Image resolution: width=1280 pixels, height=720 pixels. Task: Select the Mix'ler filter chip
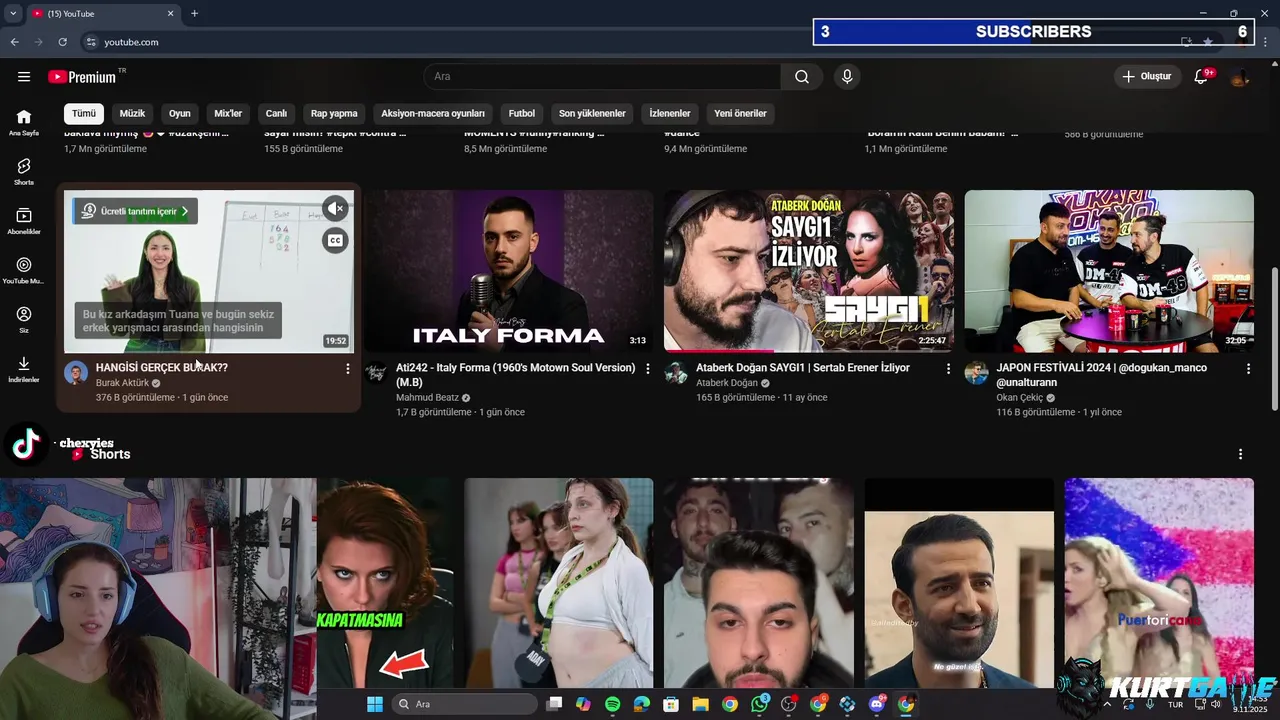point(228,113)
